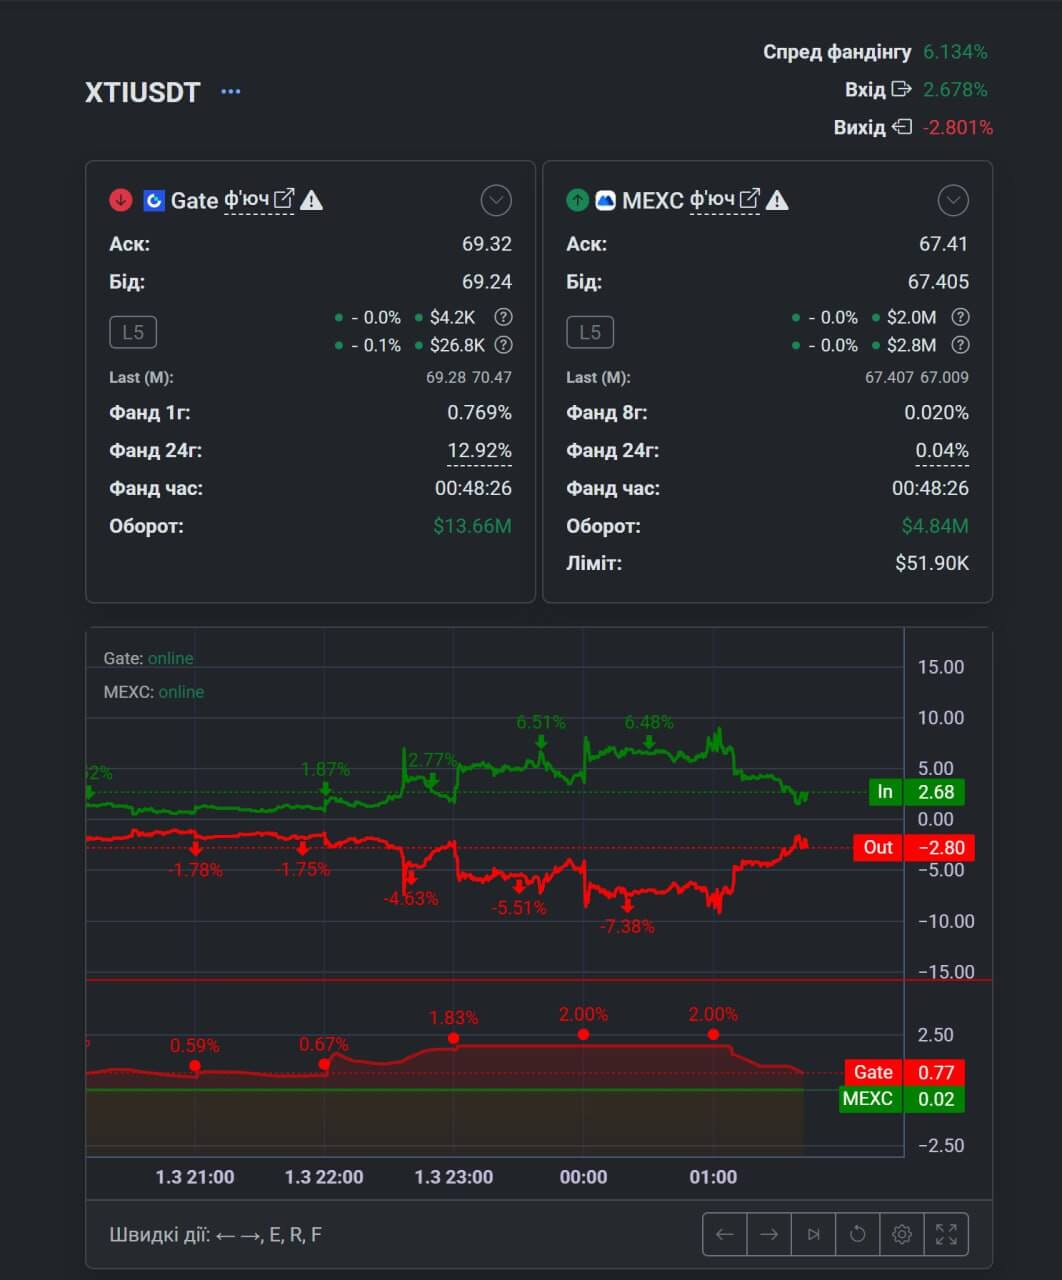Expand chart to fullscreen

tap(946, 1234)
